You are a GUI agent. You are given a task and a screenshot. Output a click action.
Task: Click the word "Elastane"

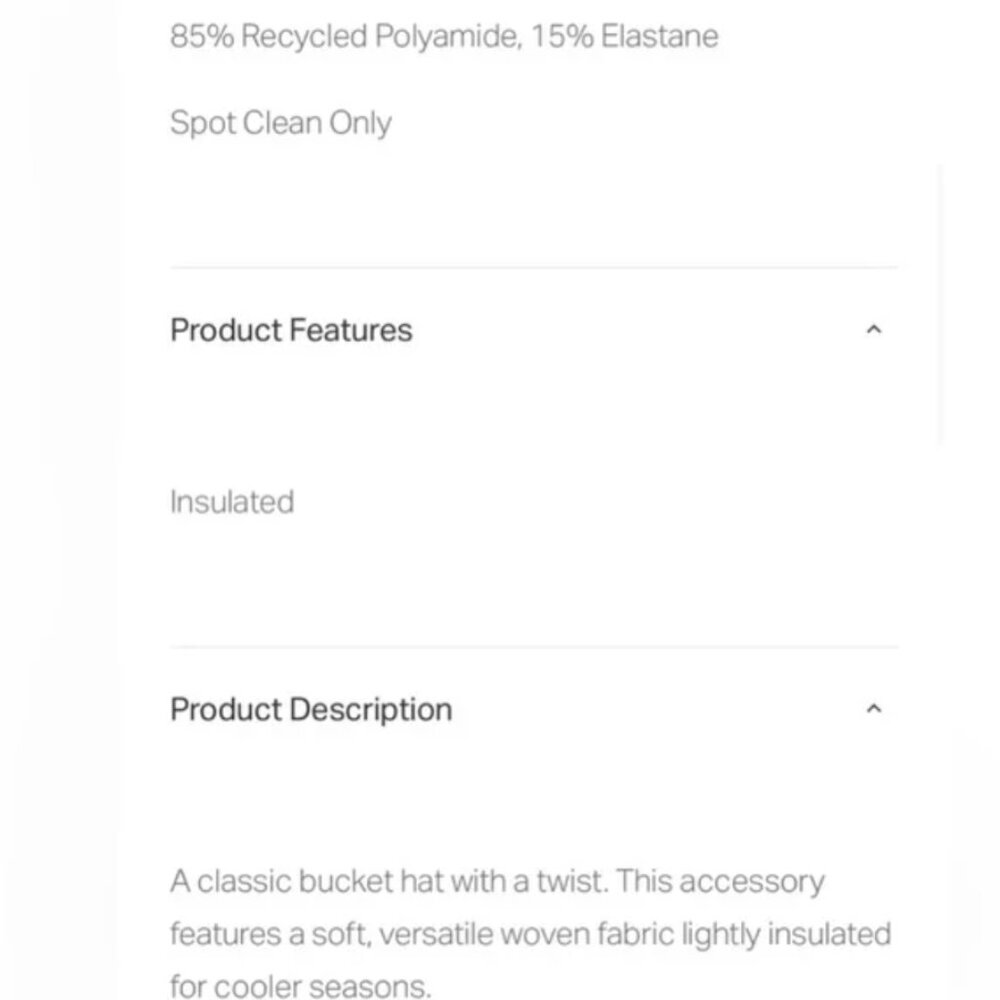[660, 37]
